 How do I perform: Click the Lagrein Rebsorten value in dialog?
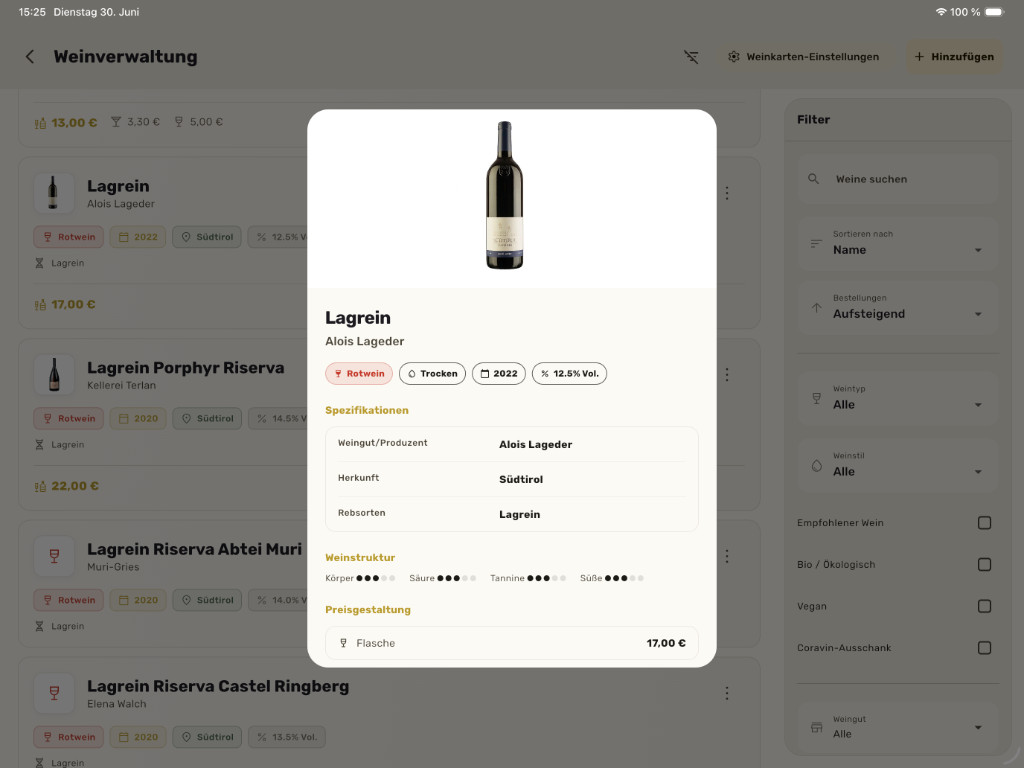pyautogui.click(x=520, y=515)
